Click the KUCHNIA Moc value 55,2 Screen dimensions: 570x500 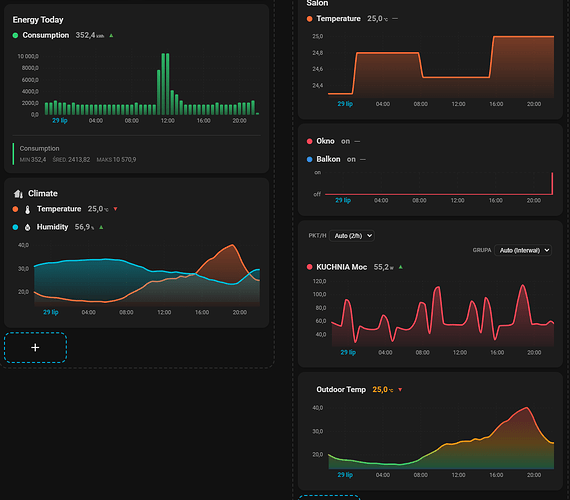pyautogui.click(x=381, y=267)
